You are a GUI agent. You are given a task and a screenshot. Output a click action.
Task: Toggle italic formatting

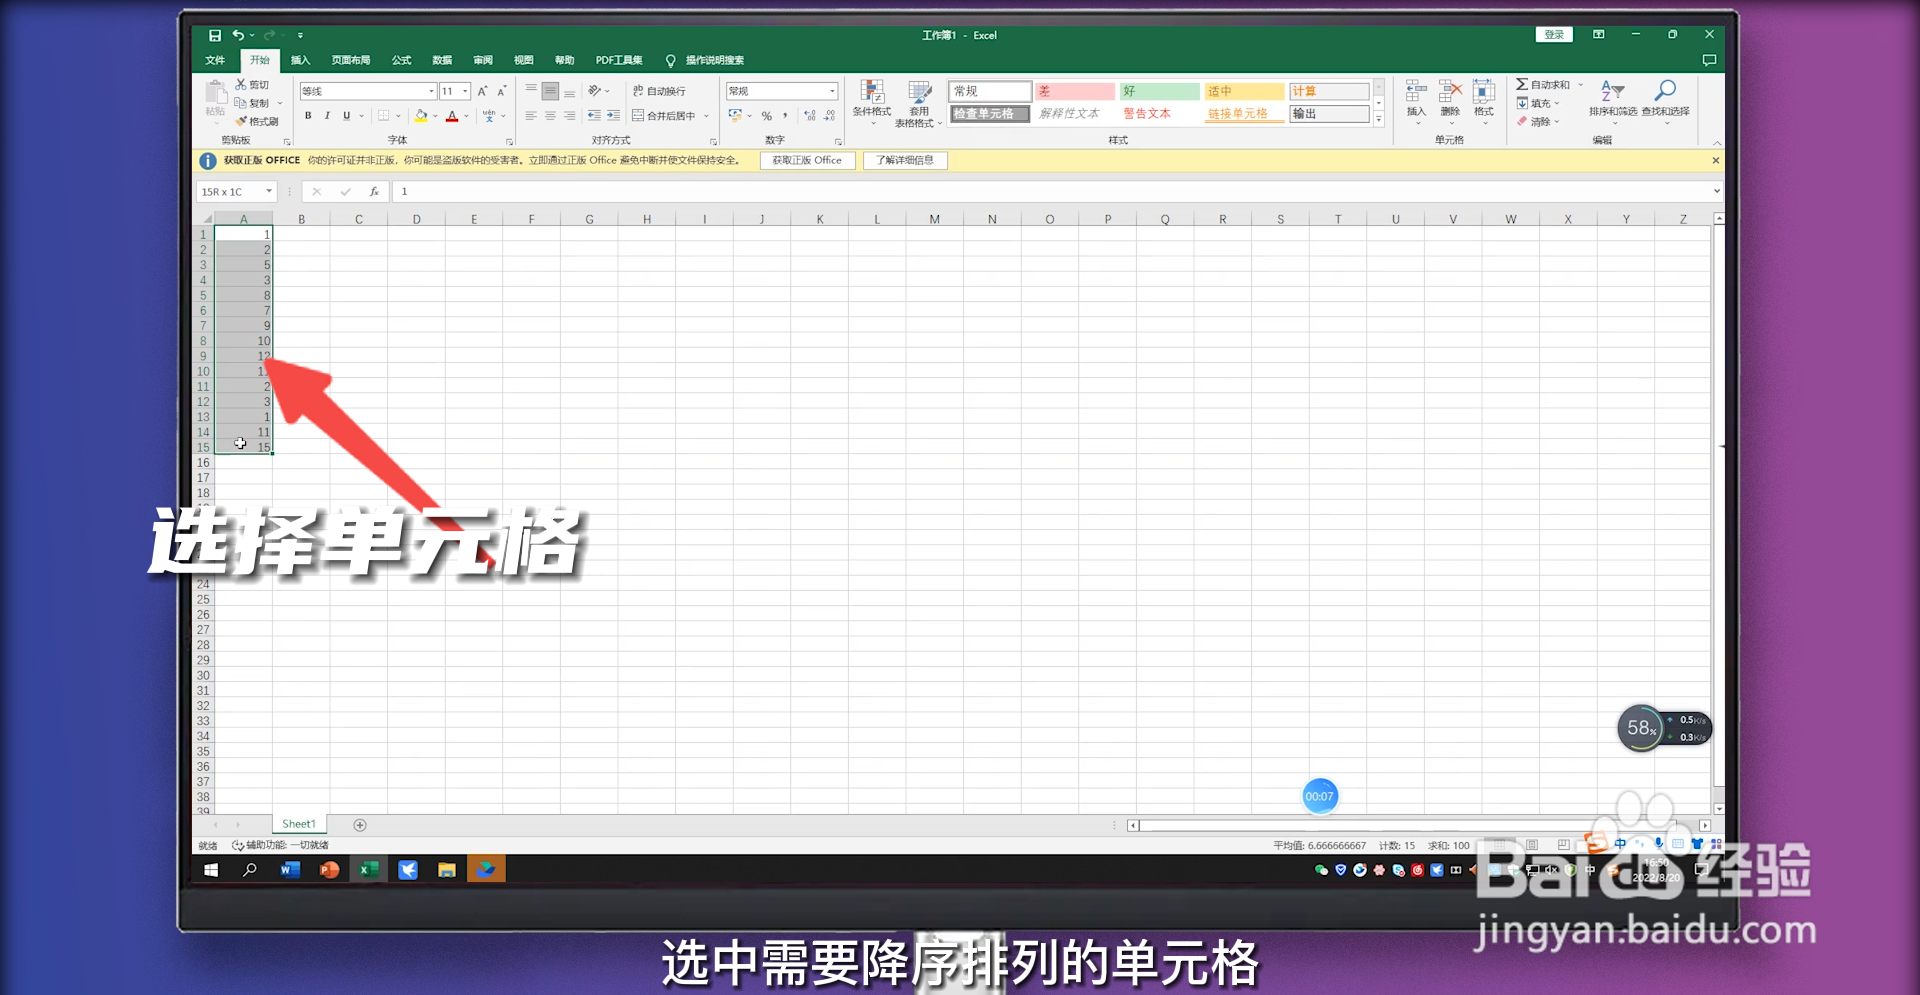click(x=327, y=116)
